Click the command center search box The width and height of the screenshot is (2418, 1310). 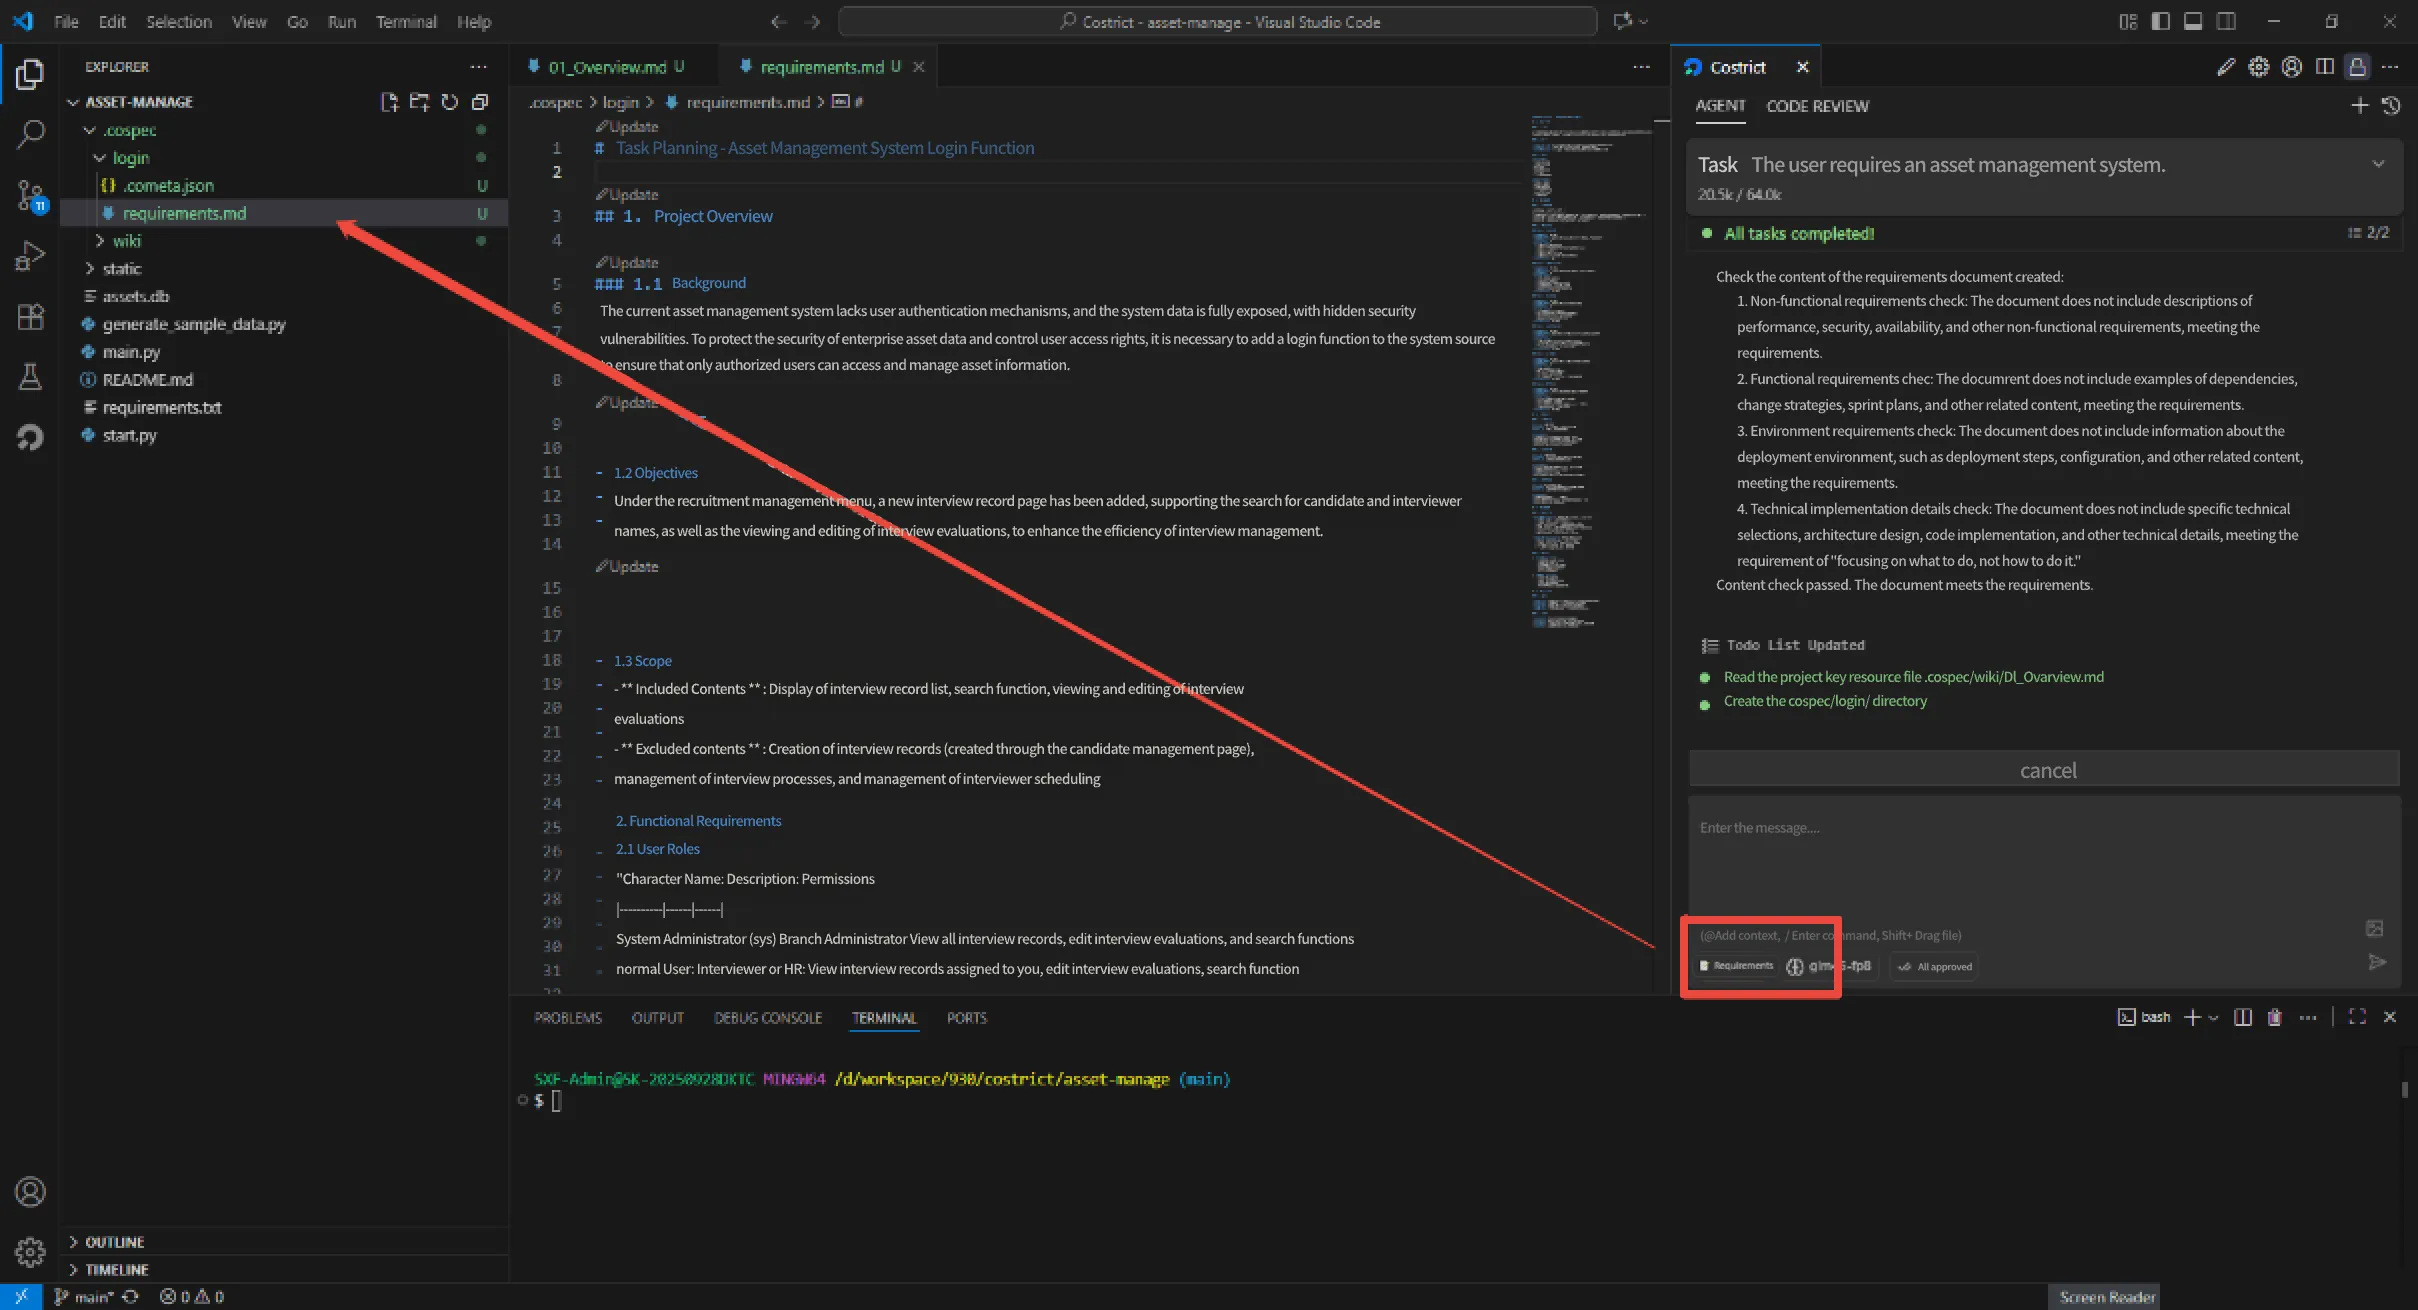coord(1217,21)
